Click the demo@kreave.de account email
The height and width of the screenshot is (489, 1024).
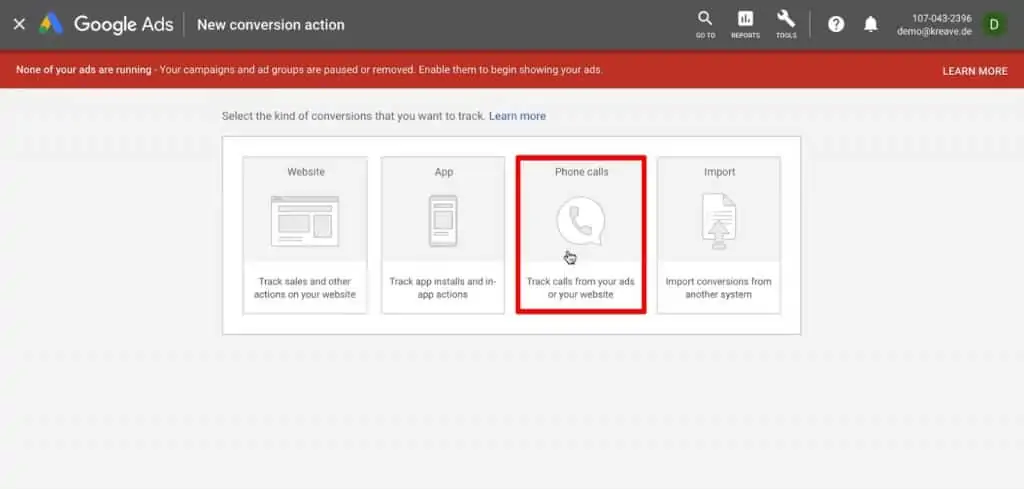click(x=935, y=31)
